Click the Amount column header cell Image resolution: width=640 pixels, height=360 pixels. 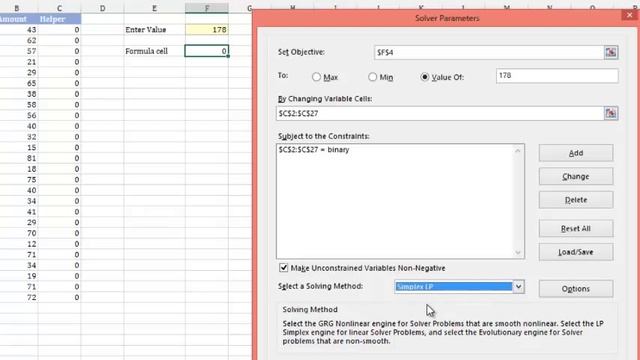coord(19,19)
